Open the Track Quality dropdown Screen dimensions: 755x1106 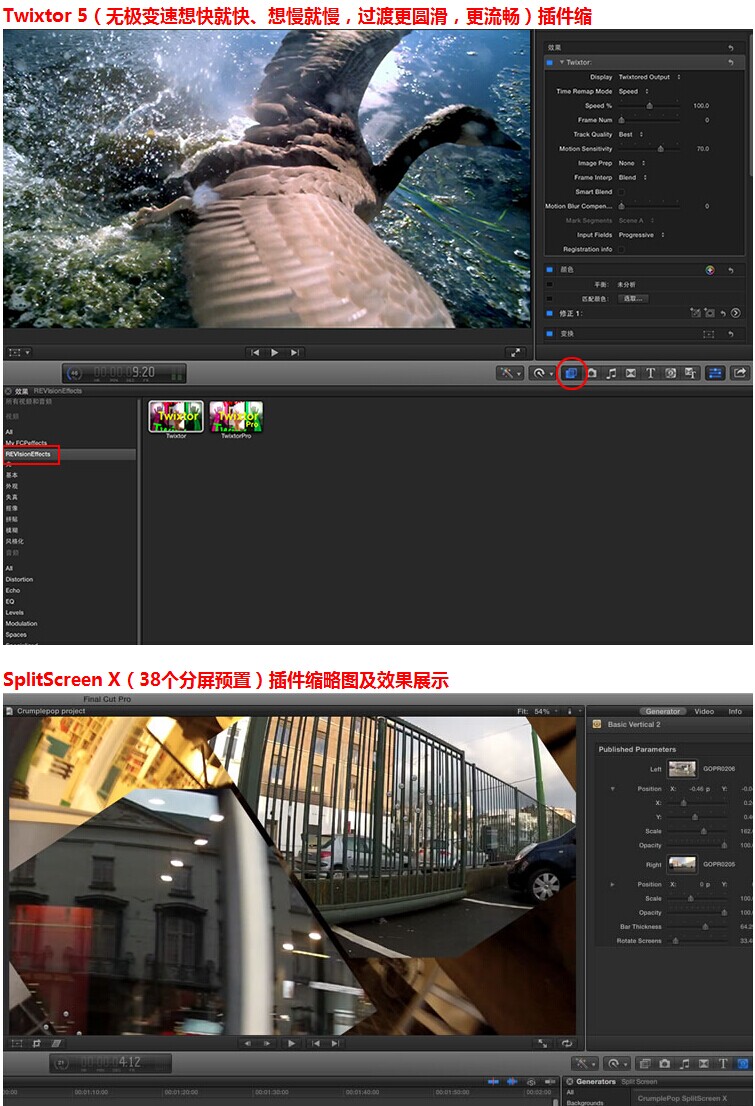click(630, 134)
